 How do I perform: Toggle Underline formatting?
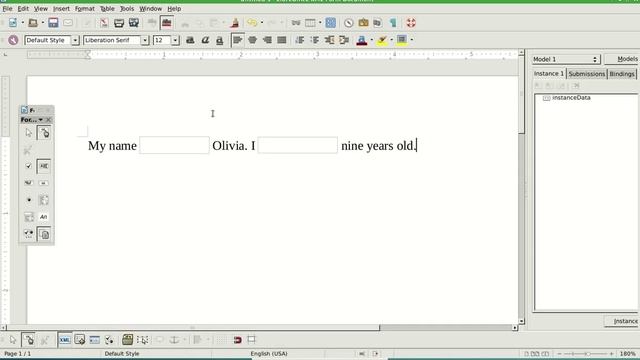click(x=220, y=40)
